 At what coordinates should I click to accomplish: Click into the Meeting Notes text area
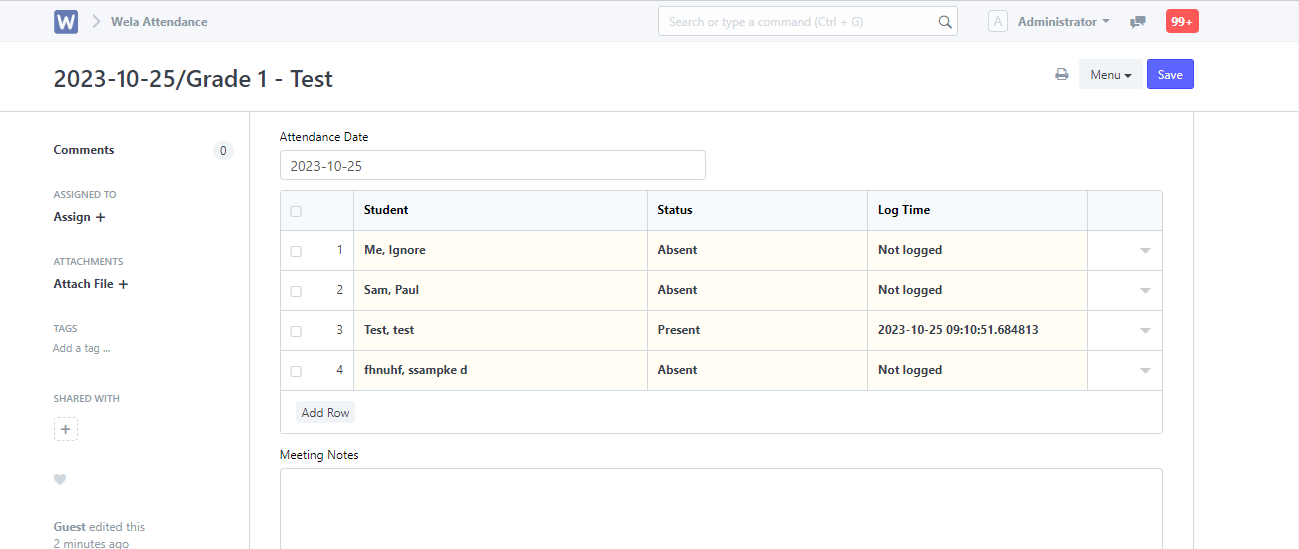721,508
